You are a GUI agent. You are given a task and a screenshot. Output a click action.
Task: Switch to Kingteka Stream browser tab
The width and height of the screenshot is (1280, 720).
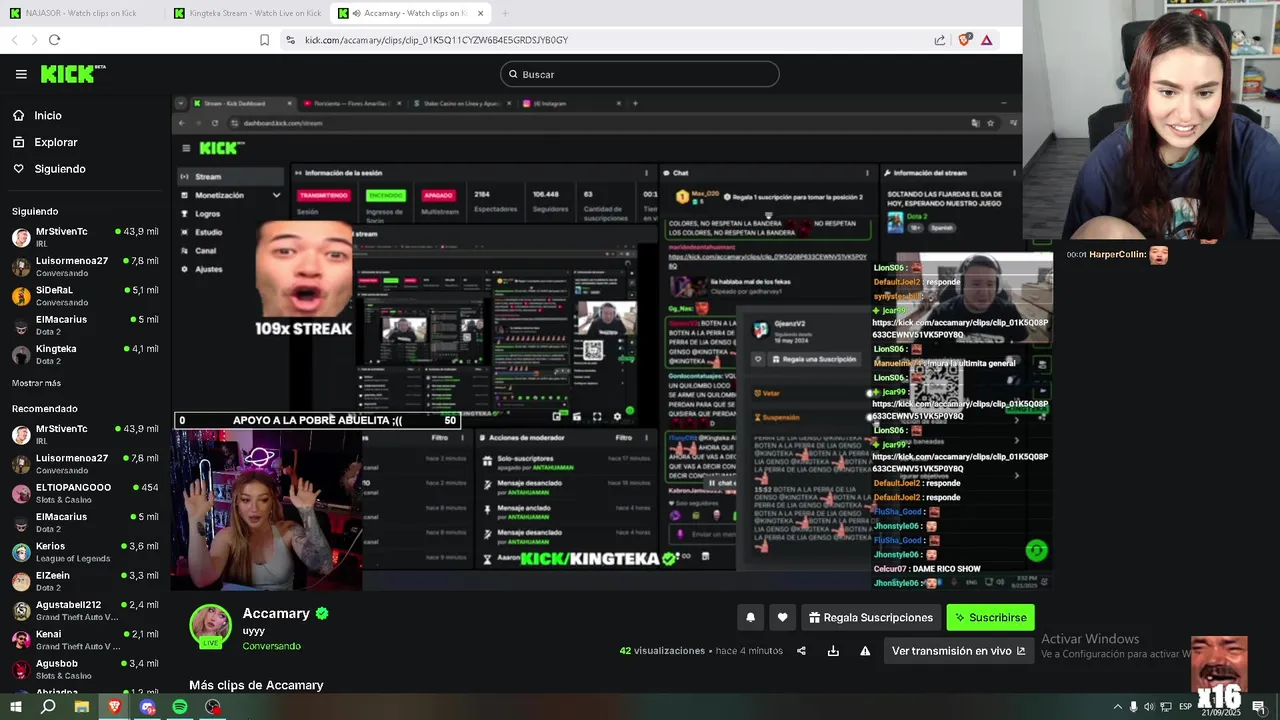point(247,13)
